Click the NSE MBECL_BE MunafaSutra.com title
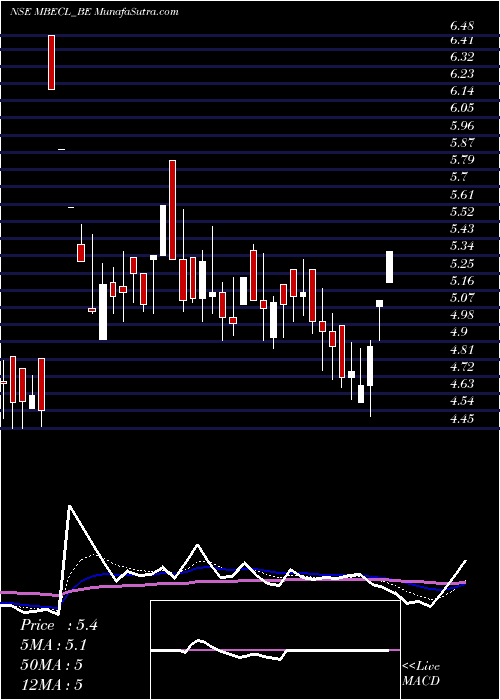Screen dimensions: 500x700 coord(94,12)
